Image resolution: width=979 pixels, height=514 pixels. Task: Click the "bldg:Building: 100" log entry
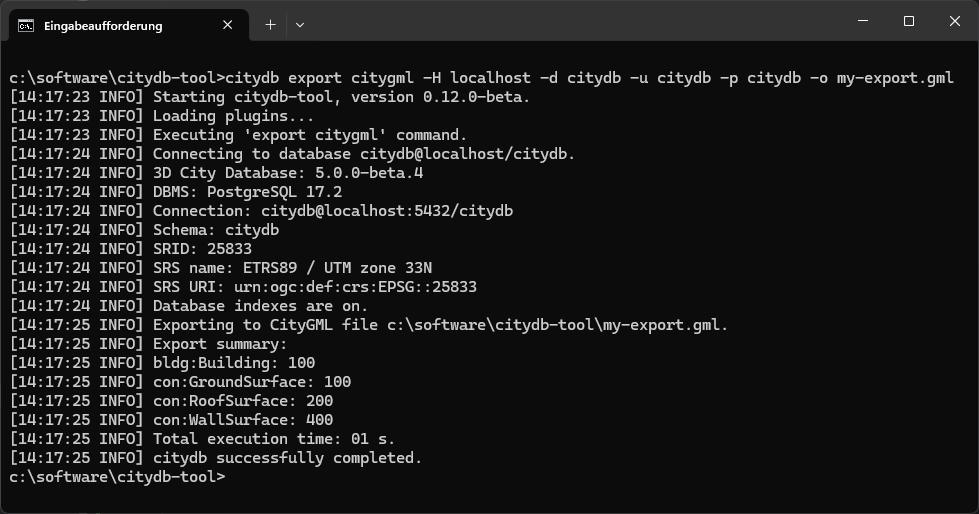click(x=233, y=363)
